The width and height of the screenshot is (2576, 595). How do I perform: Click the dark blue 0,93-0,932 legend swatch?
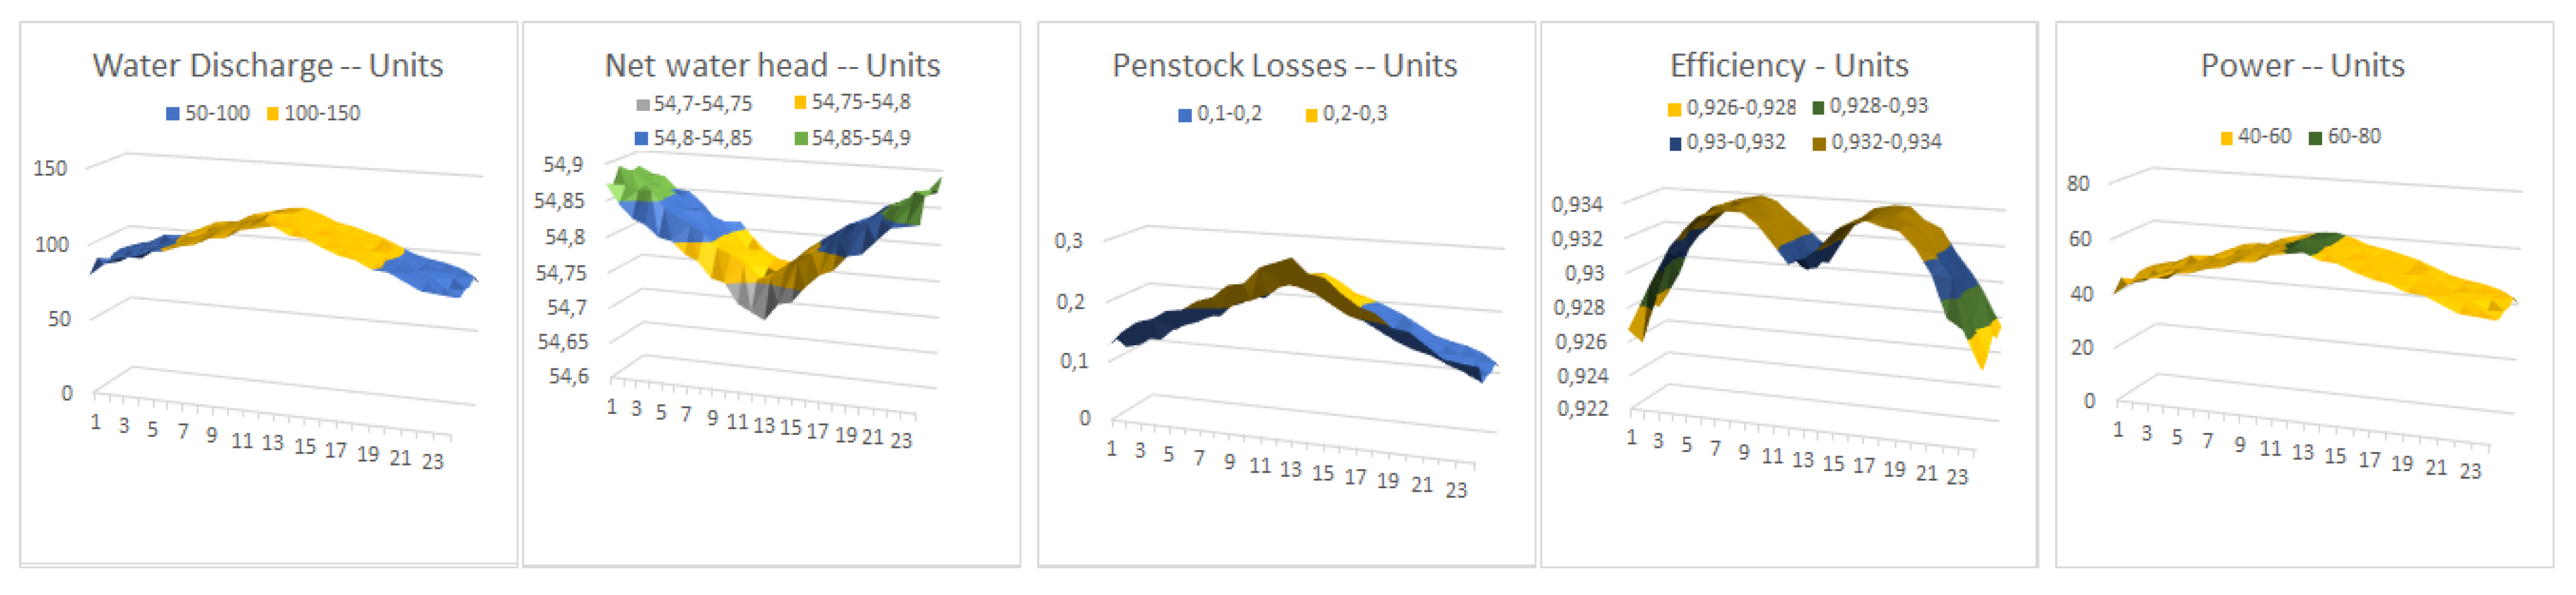coord(1675,143)
